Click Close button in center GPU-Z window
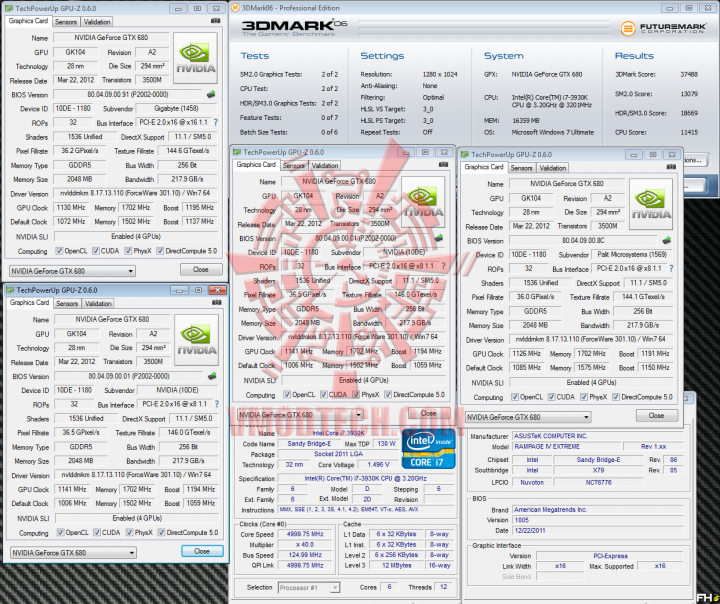 click(x=428, y=413)
